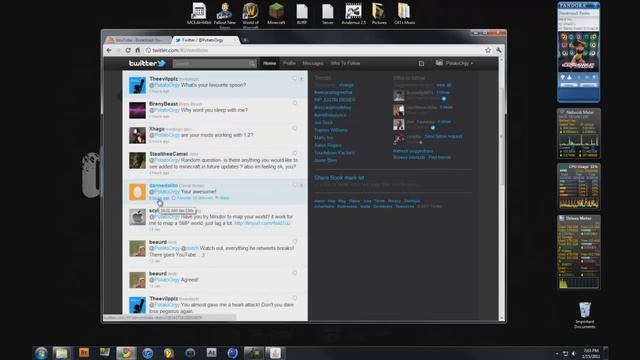The image size is (640, 360).
Task: Click the CPU Usage gadget
Action: (579, 187)
